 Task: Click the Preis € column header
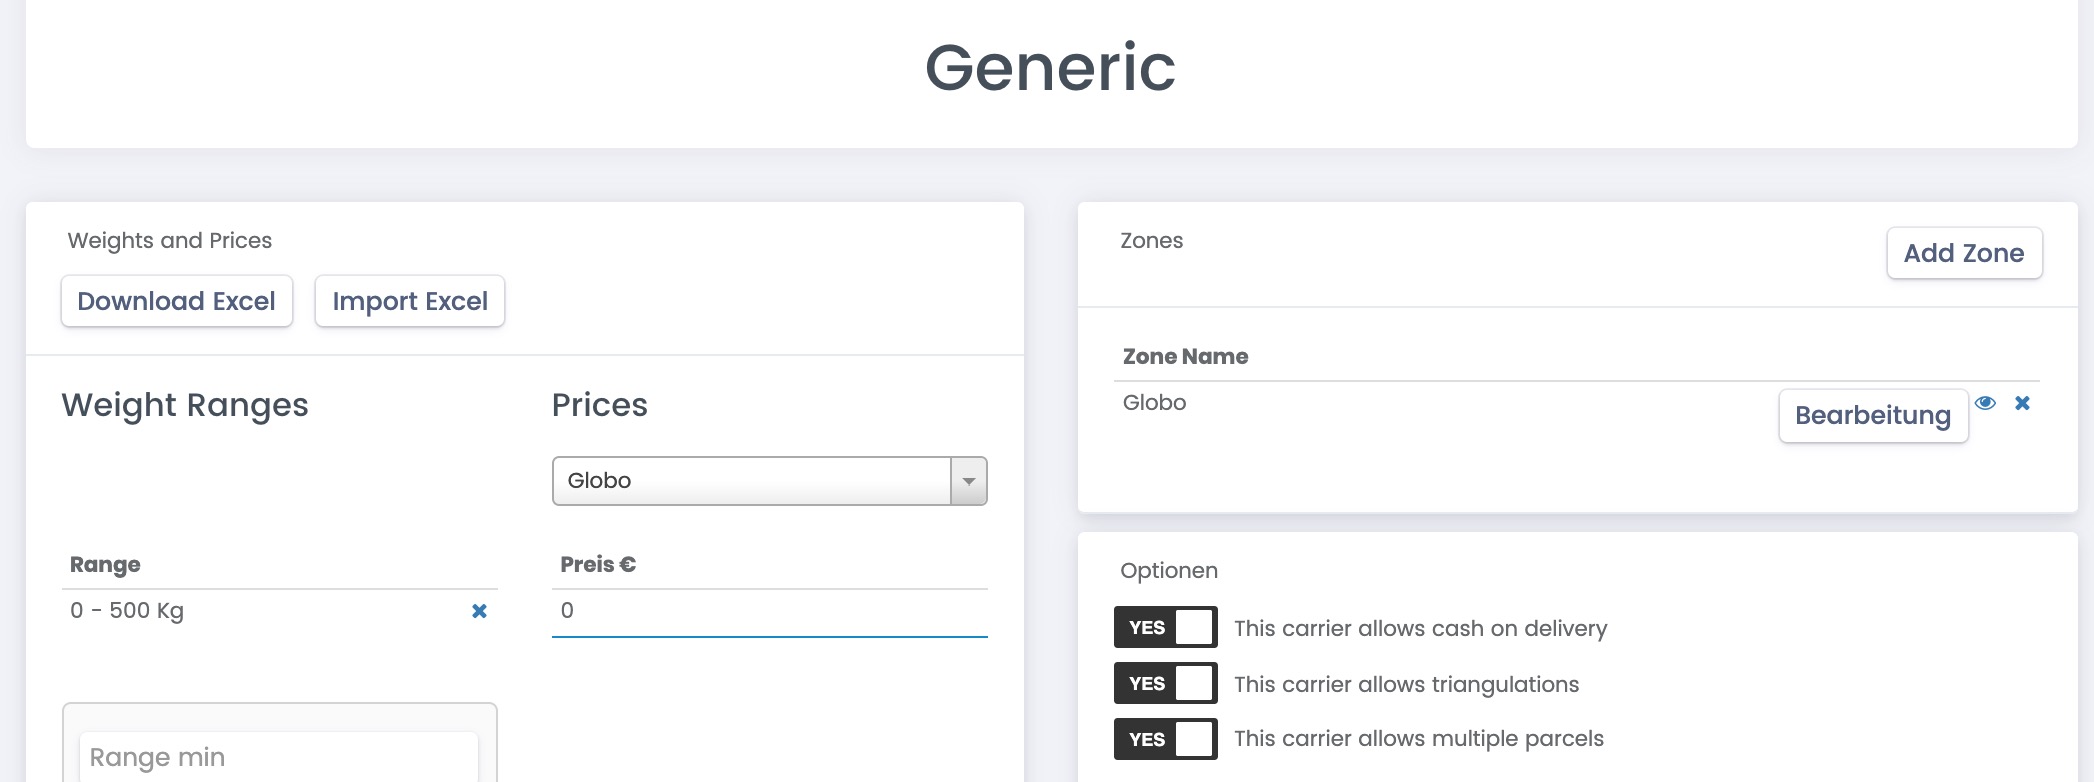pyautogui.click(x=598, y=565)
